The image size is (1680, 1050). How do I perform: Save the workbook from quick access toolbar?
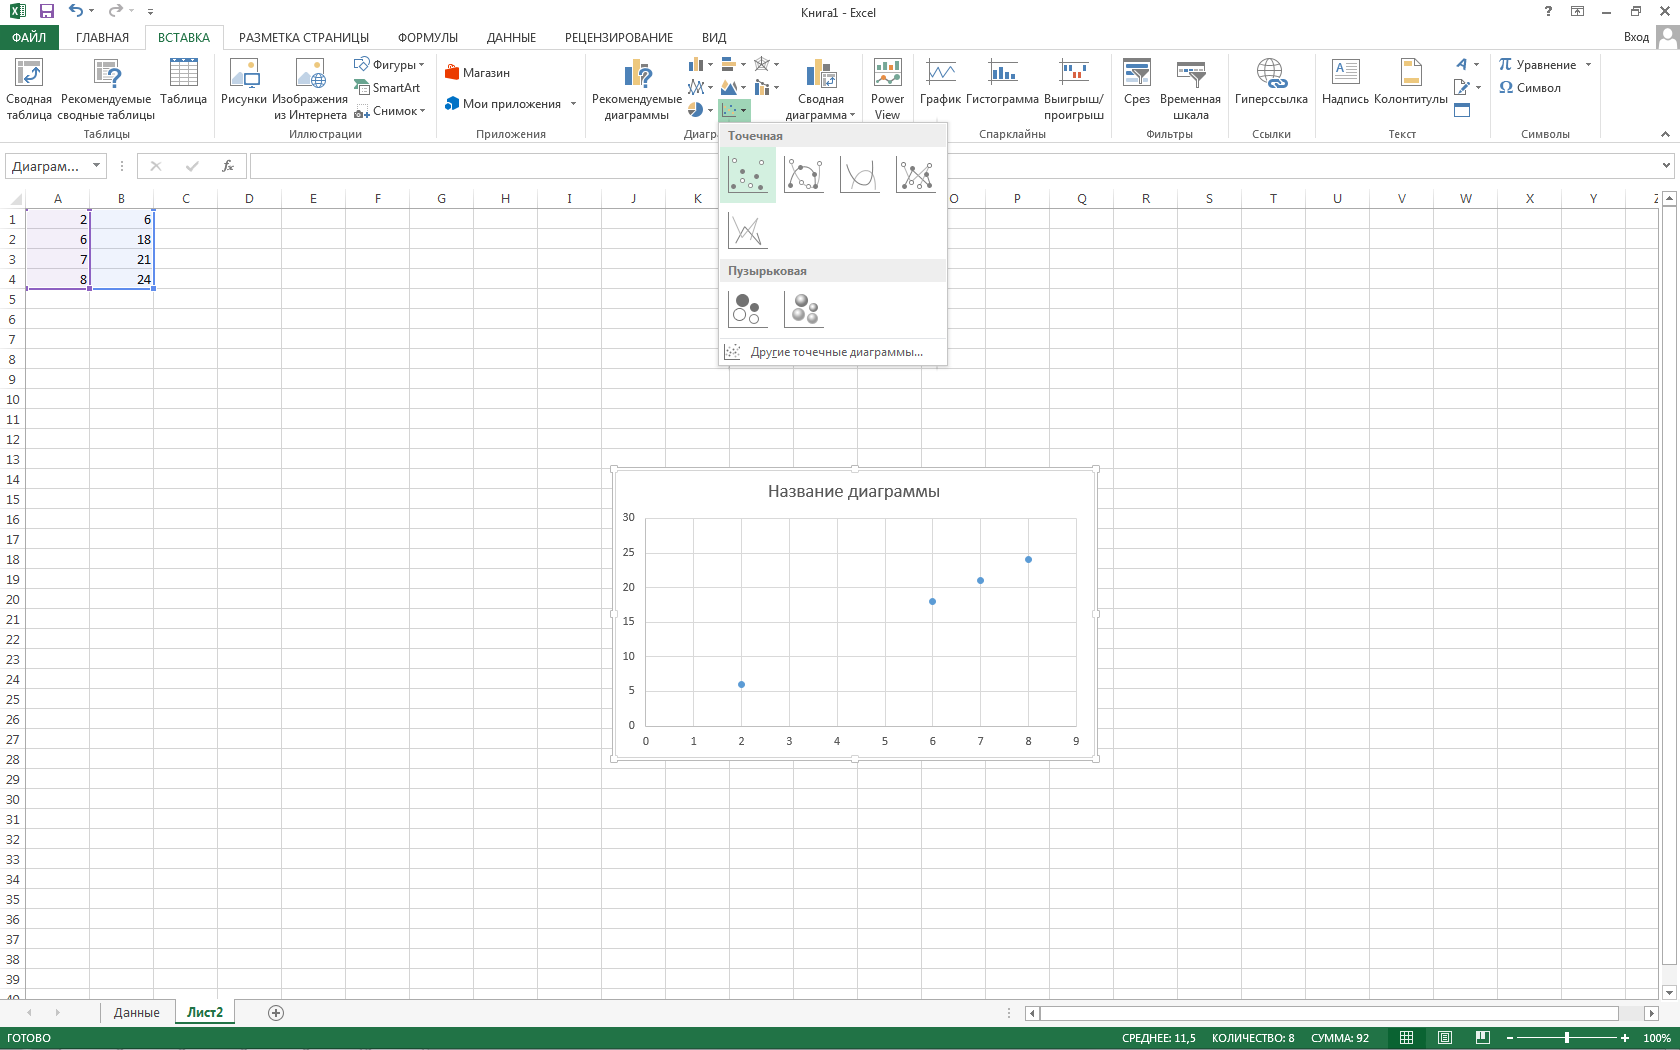point(46,12)
